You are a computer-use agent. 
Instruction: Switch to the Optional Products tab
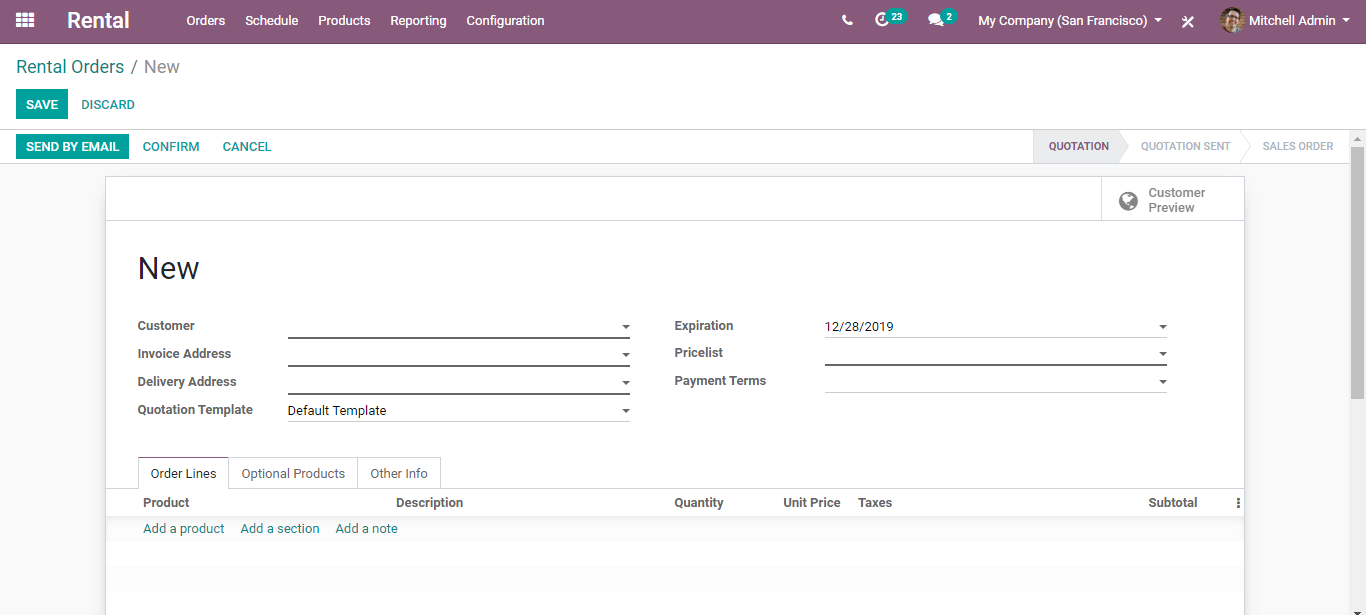293,473
